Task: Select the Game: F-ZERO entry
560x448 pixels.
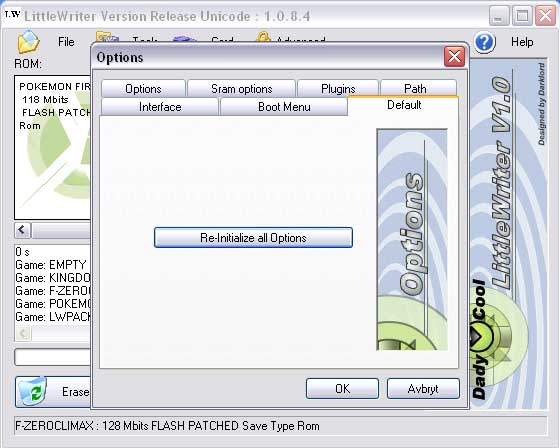Action: [x=52, y=291]
